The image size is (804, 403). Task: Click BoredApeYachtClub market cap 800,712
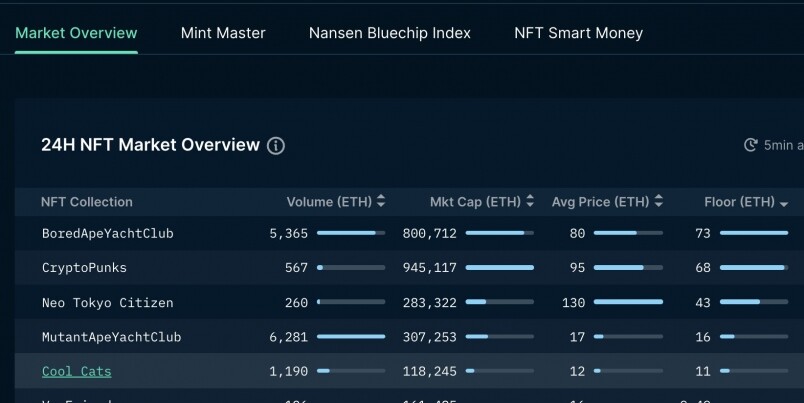(x=430, y=233)
